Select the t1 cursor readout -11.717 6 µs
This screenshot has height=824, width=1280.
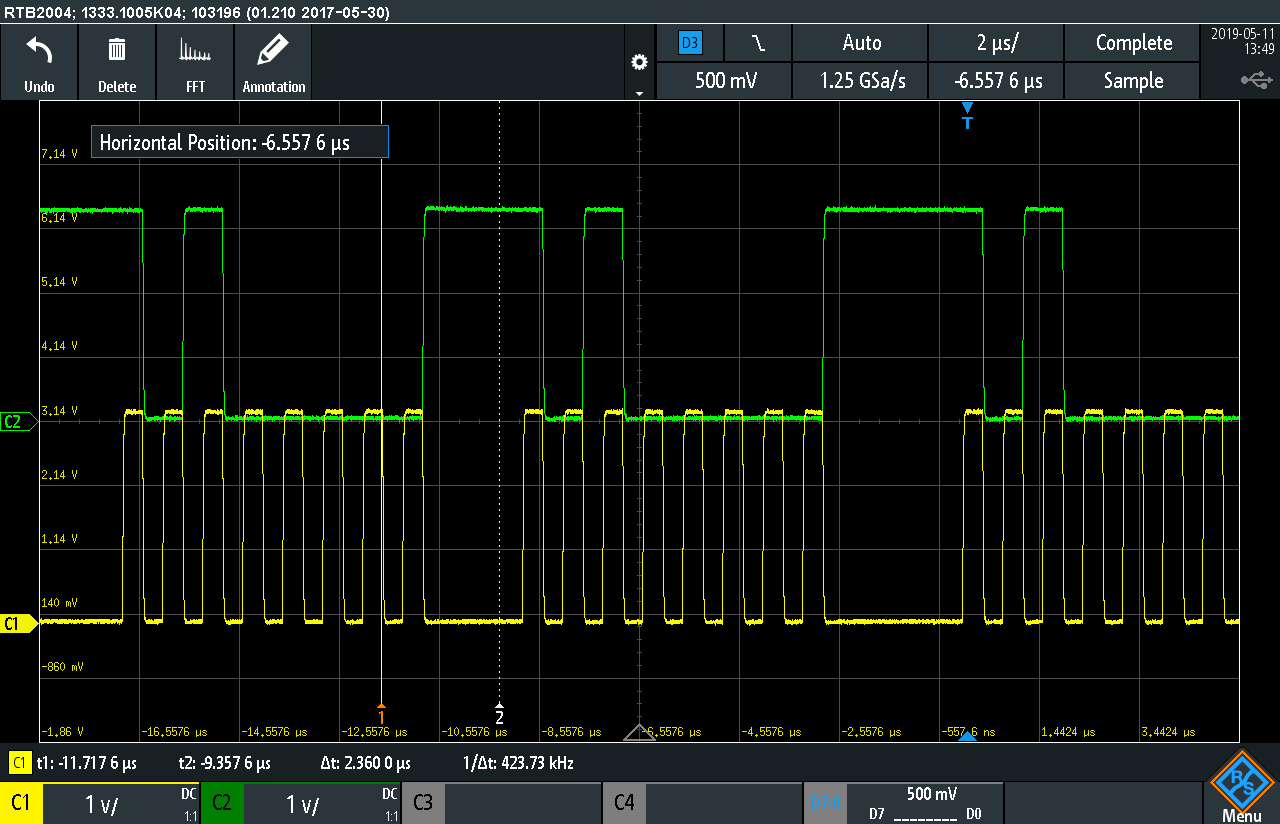pos(86,763)
